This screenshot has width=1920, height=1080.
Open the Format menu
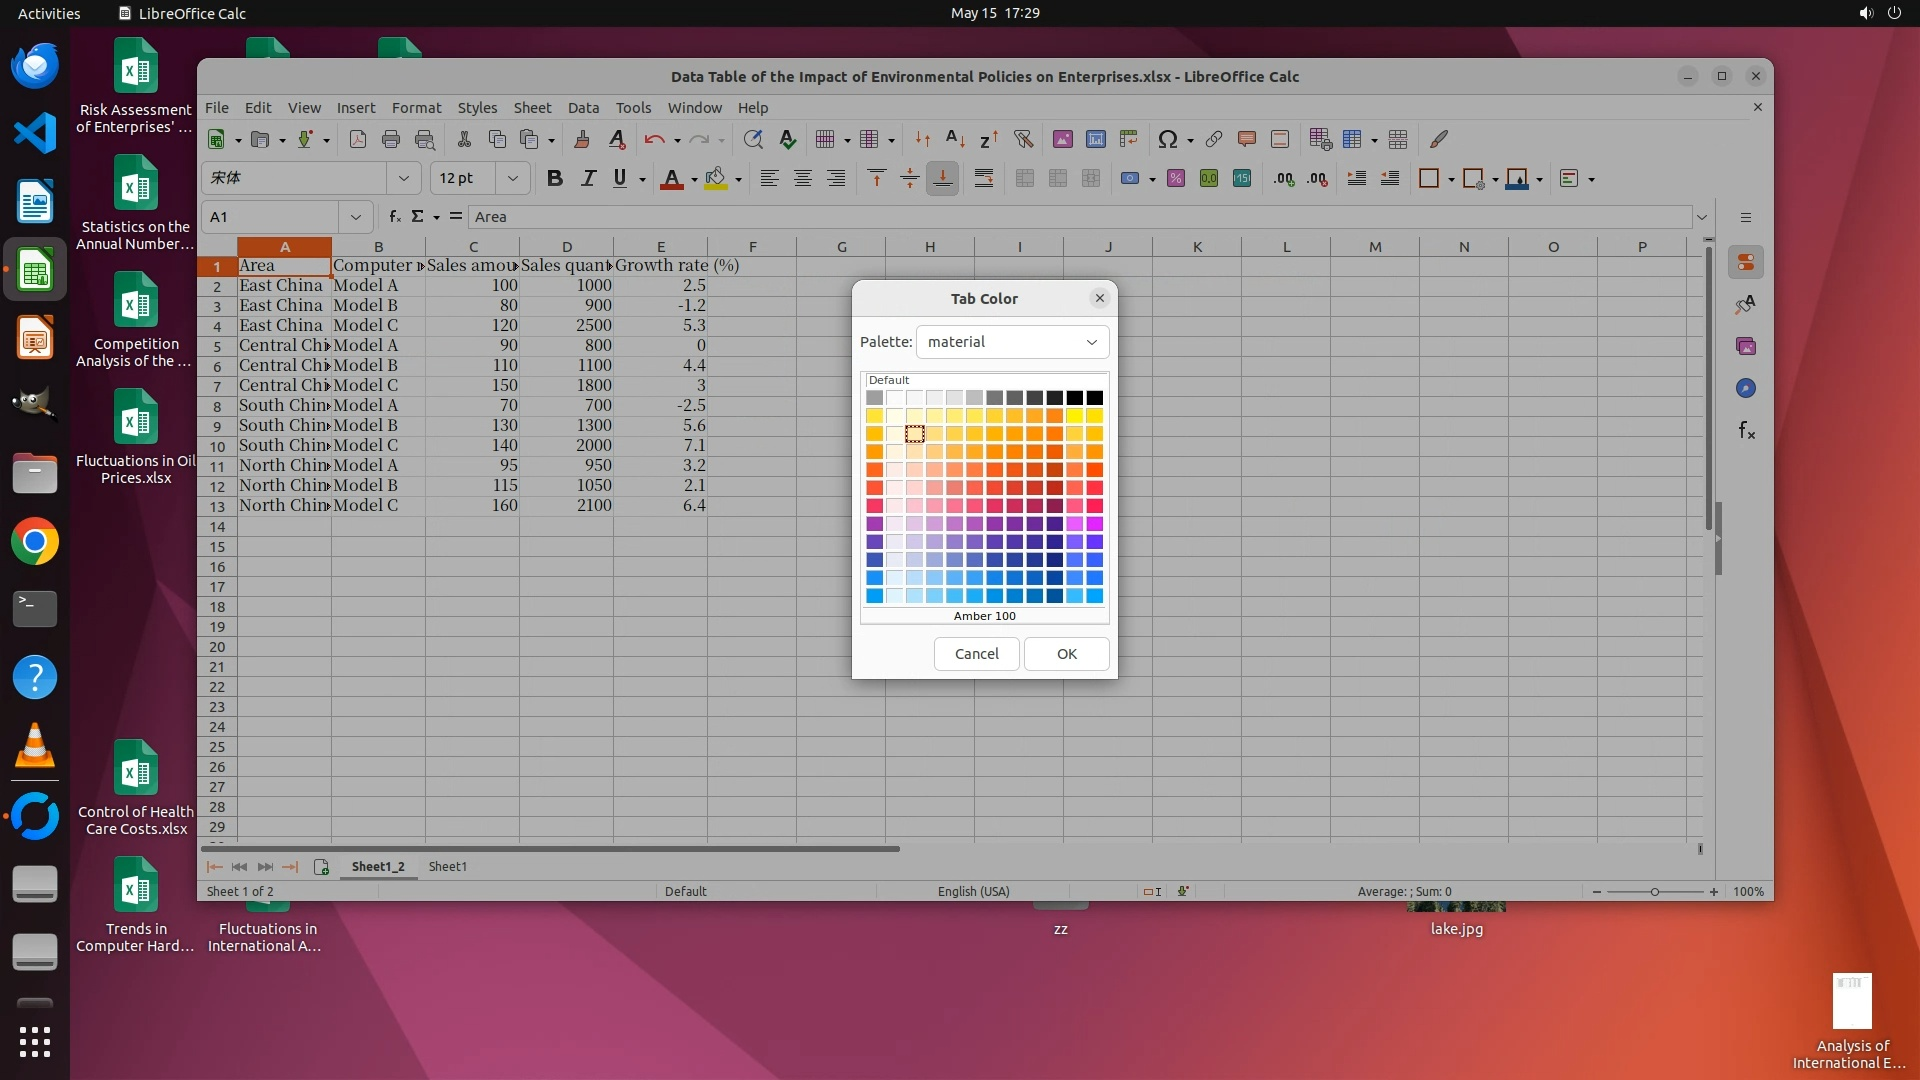pyautogui.click(x=416, y=107)
